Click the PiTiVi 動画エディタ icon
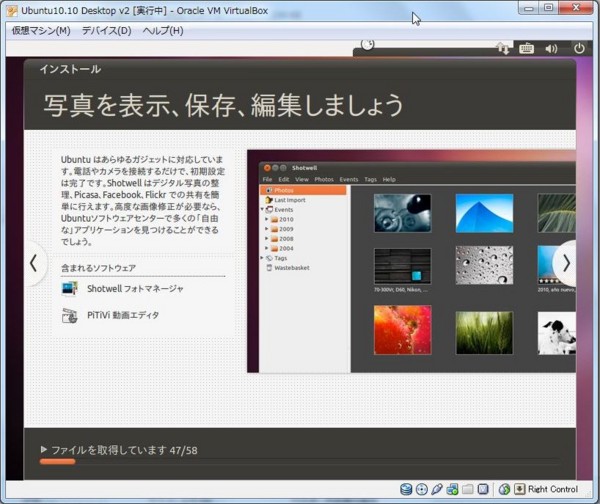Screen dimensions: 600x504 point(69,316)
